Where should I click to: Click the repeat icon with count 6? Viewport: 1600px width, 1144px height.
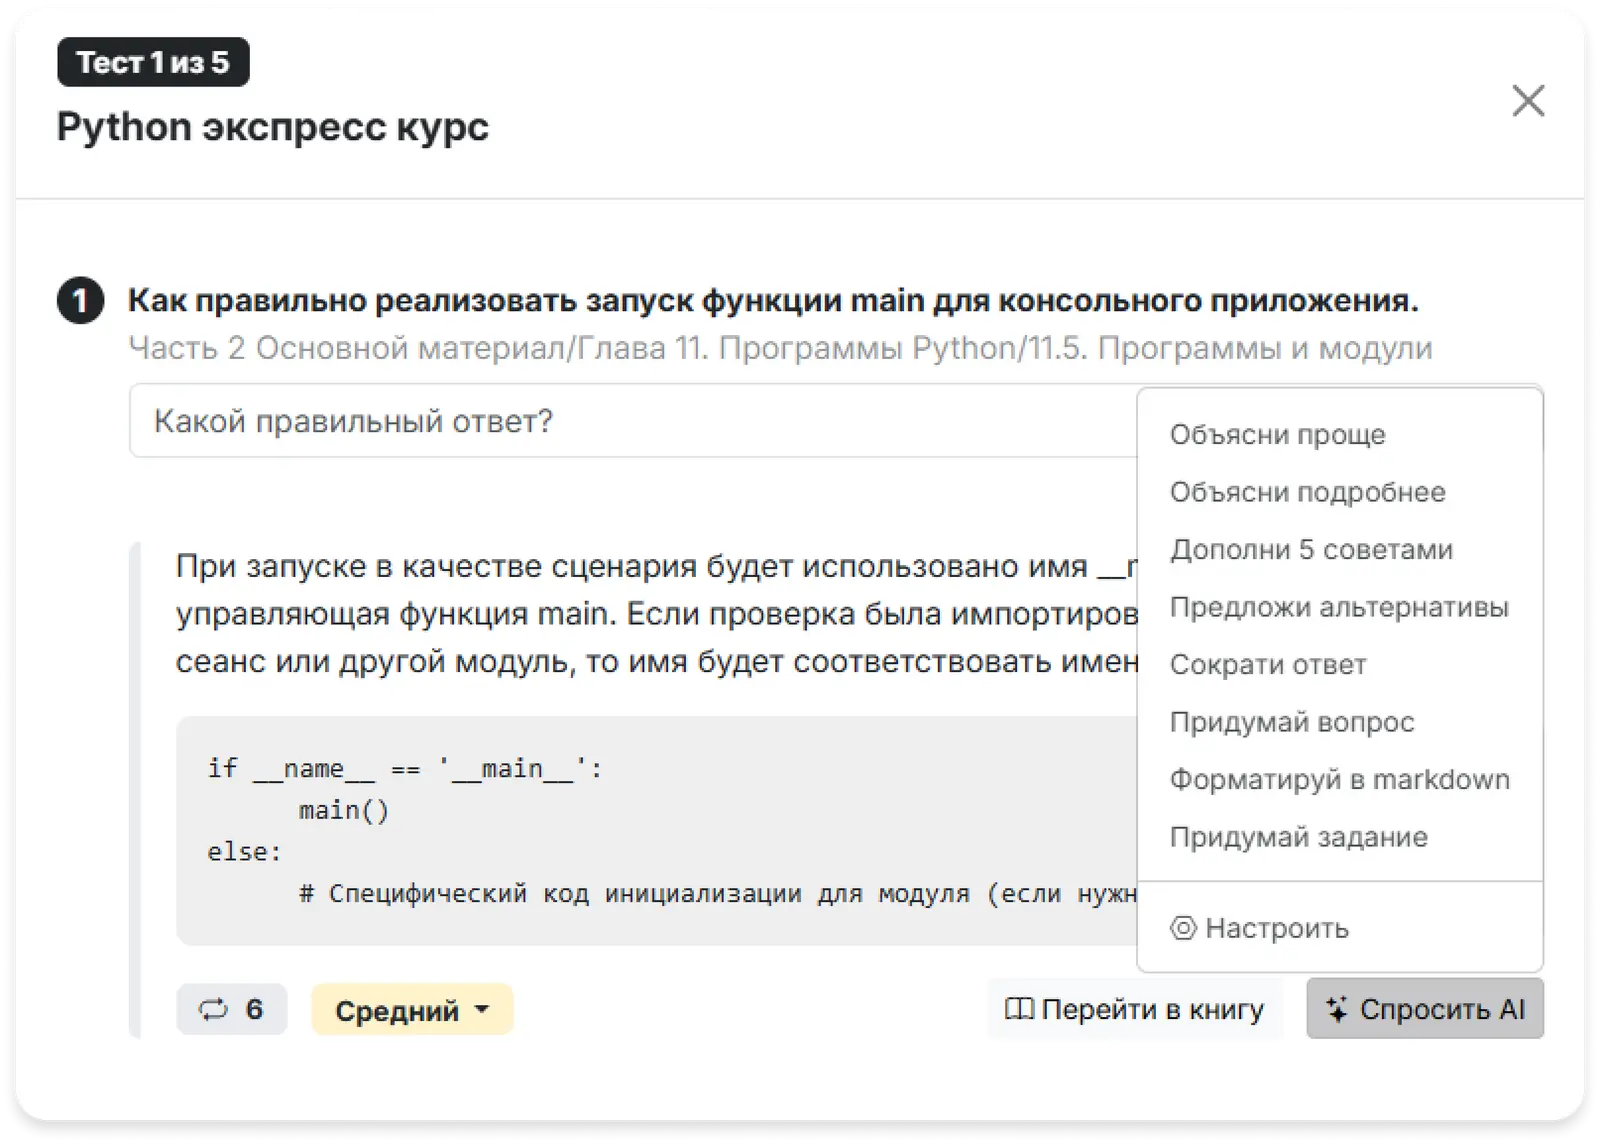pos(232,1009)
